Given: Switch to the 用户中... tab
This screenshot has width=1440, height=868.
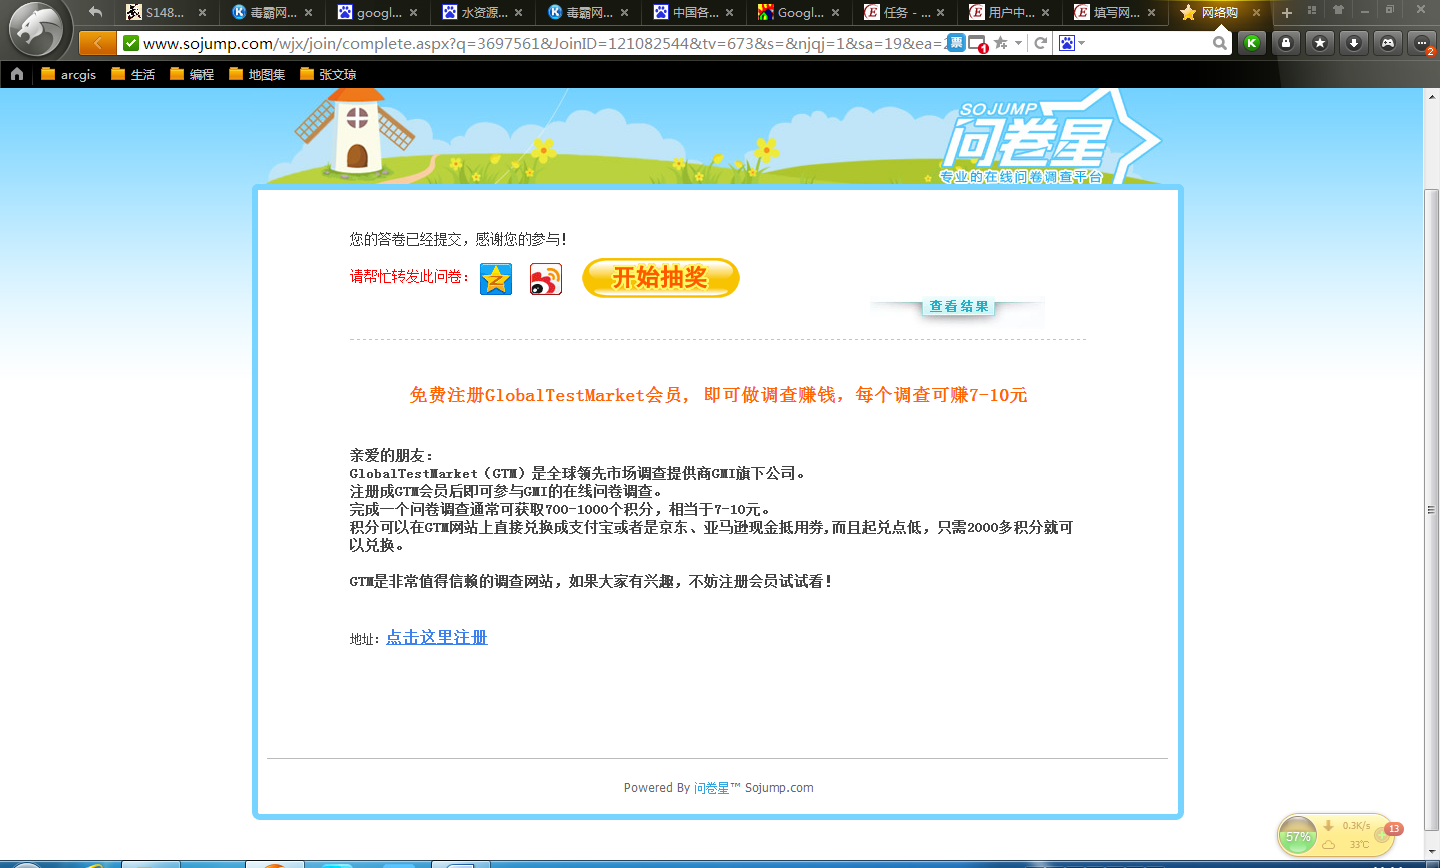Looking at the screenshot, I should click(1009, 13).
